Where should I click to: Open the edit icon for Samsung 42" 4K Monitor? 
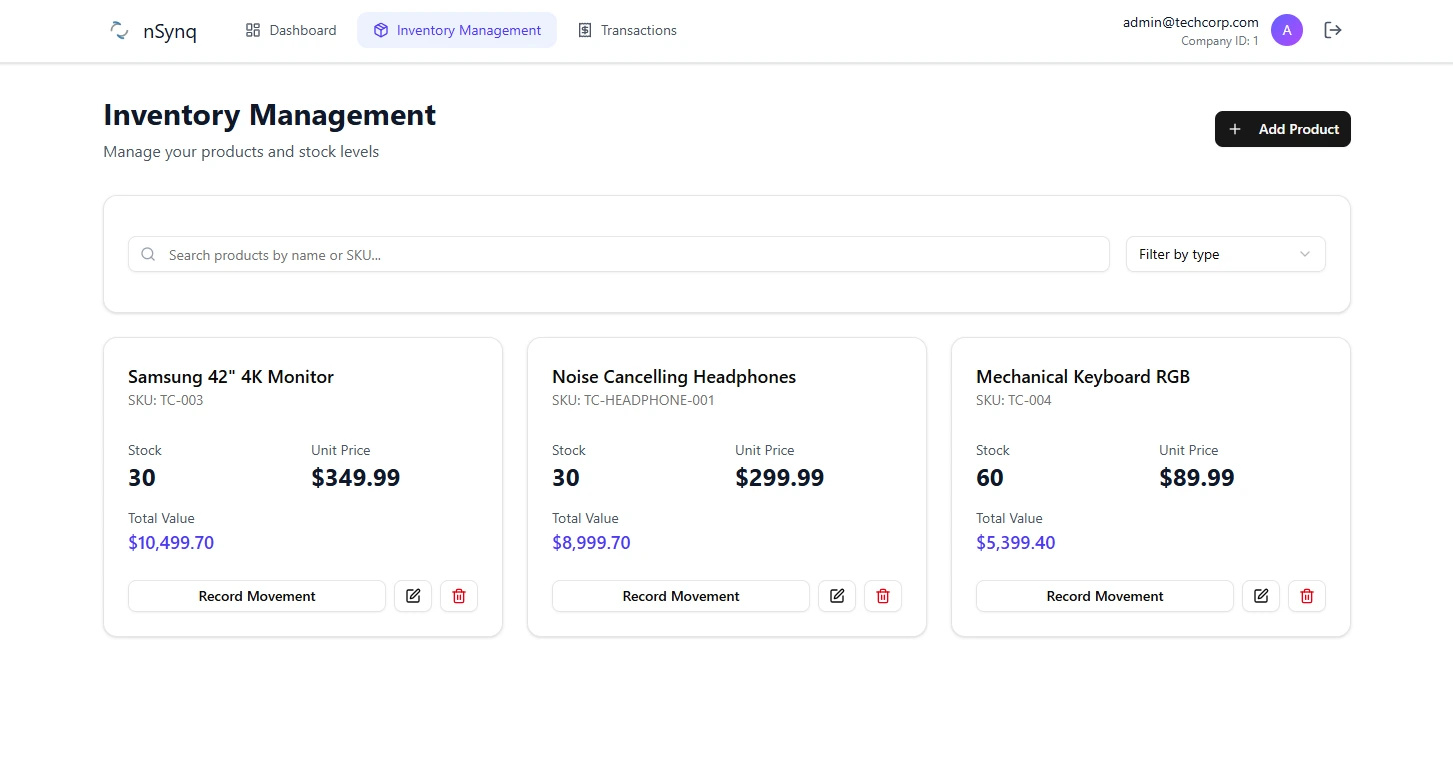coord(412,595)
